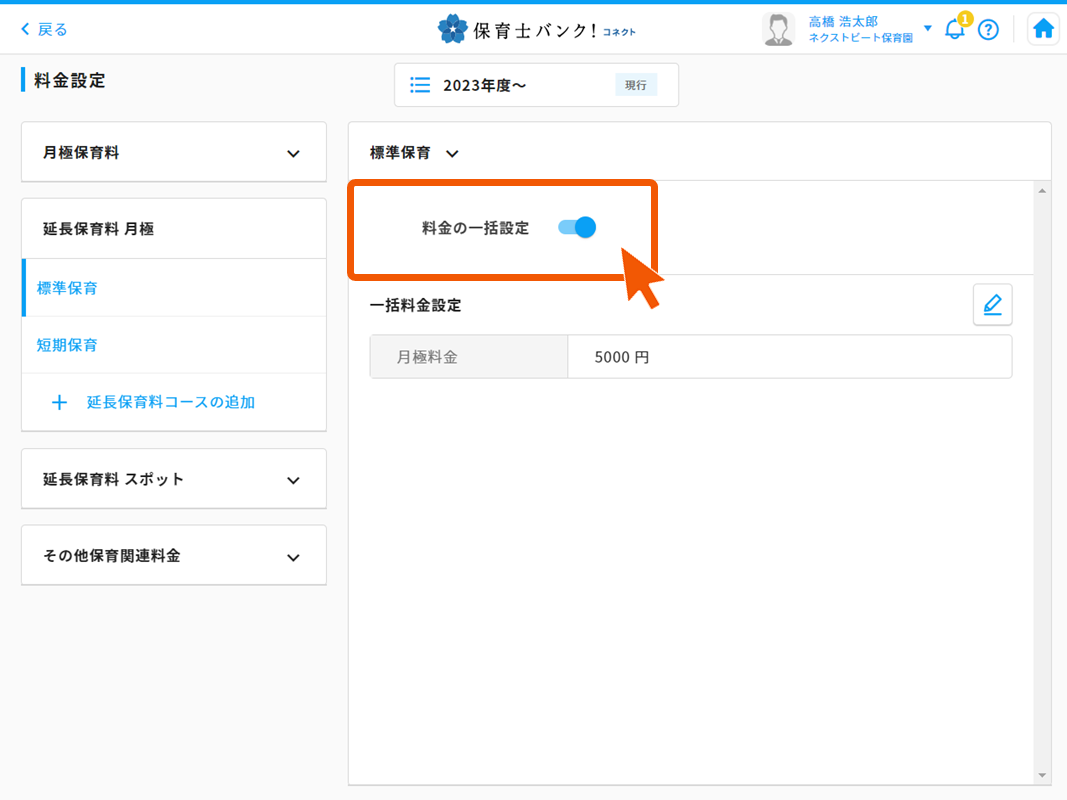Viewport: 1067px width, 800px height.
Task: Click the 戻る back link
Action: coord(42,29)
